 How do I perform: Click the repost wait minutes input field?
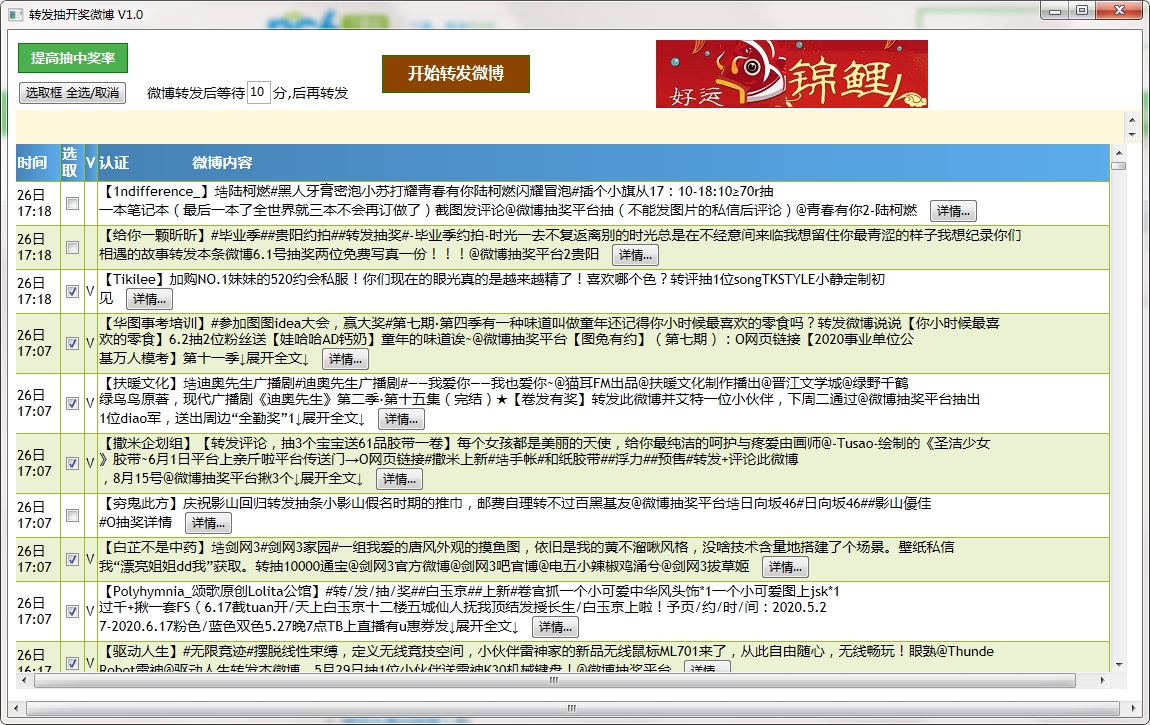258,93
